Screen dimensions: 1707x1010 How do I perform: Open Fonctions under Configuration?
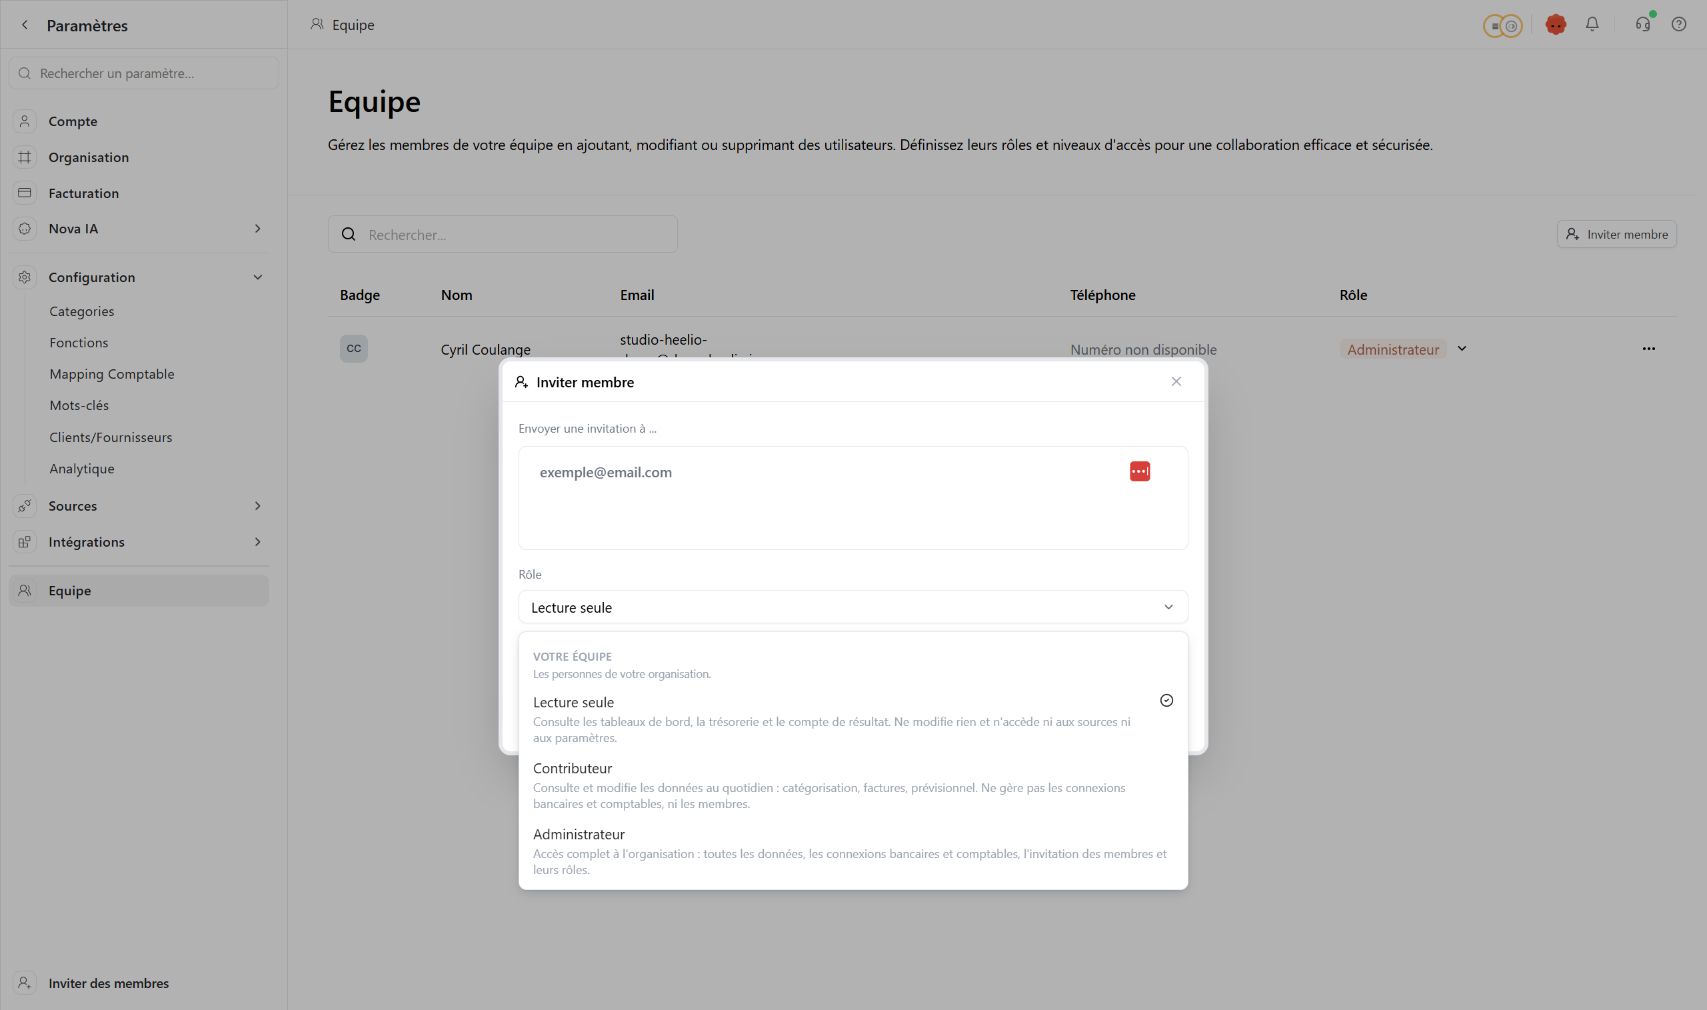coord(79,342)
